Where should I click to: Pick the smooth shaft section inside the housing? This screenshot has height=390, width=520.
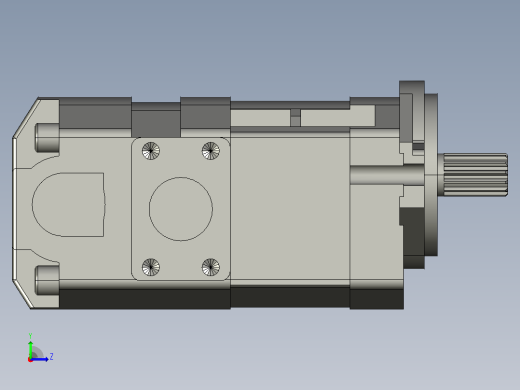[x=387, y=175]
